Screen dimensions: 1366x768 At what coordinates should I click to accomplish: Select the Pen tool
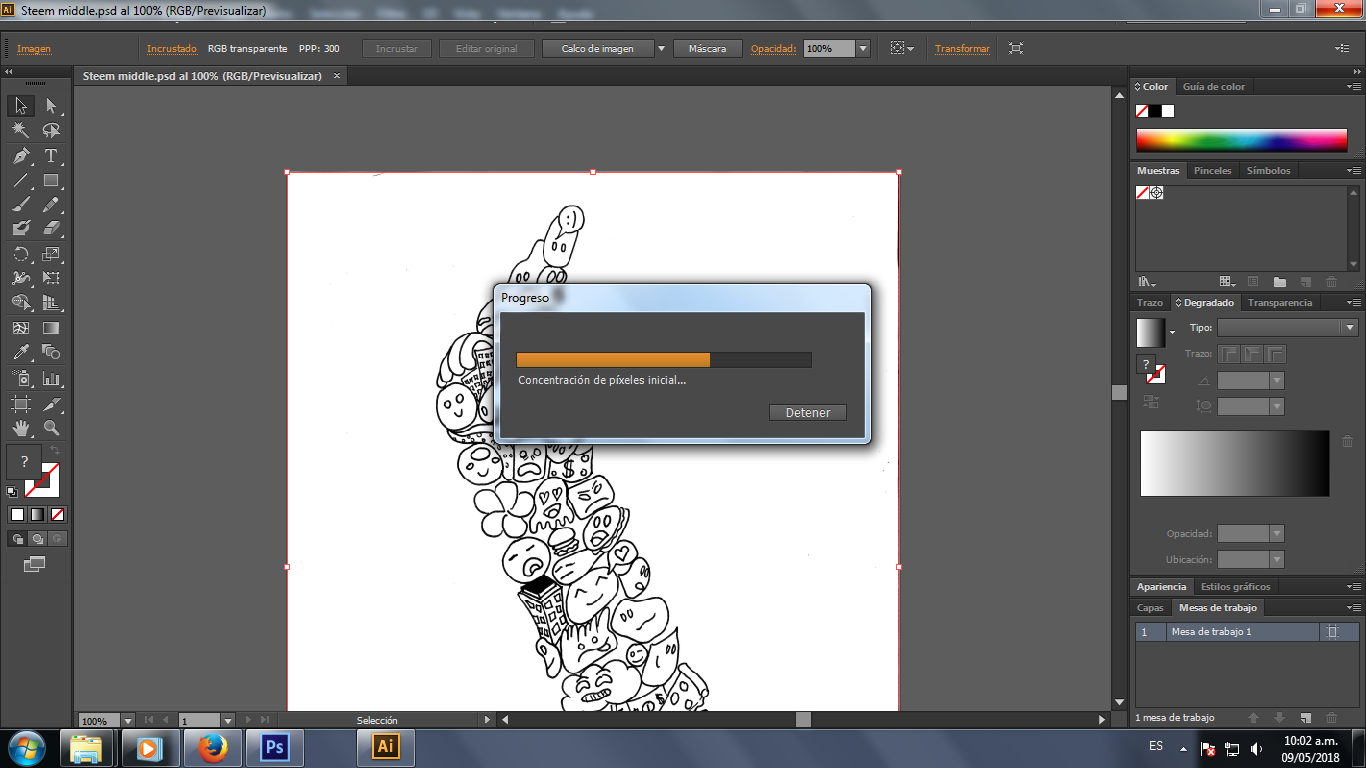21,156
